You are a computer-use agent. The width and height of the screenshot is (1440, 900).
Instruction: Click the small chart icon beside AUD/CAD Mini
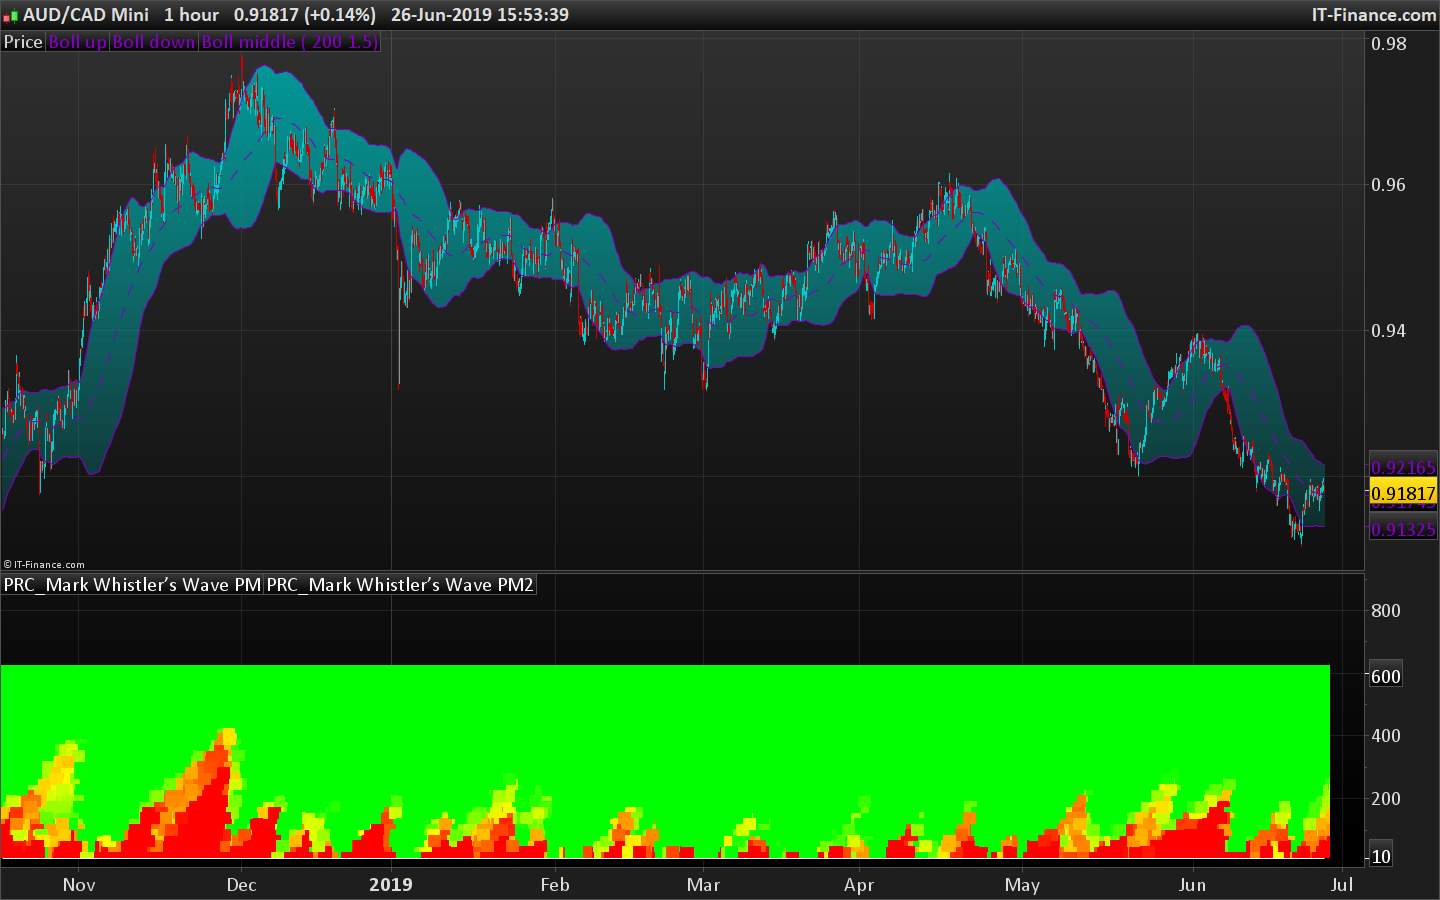pyautogui.click(x=11, y=16)
